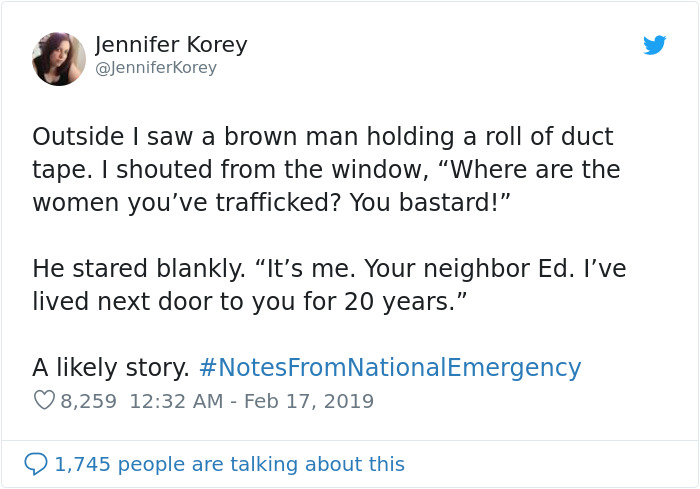Click the "A likely story." text
This screenshot has width=700, height=489.
110,368
